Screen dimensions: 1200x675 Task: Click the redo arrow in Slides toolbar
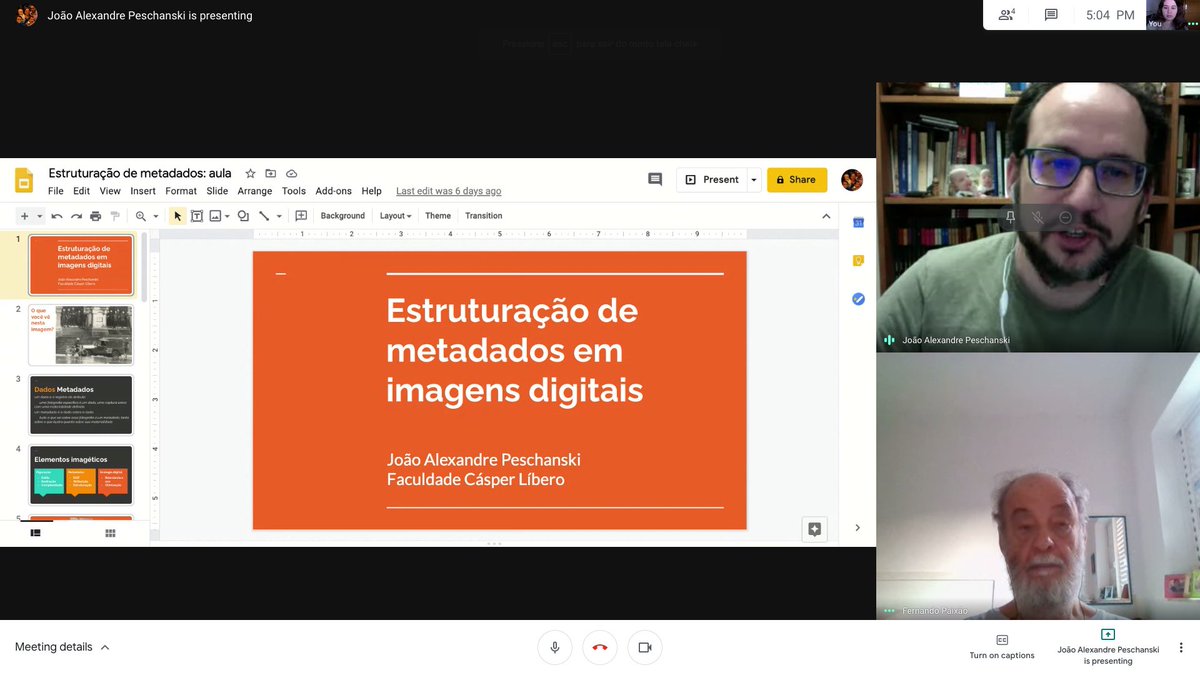[76, 216]
